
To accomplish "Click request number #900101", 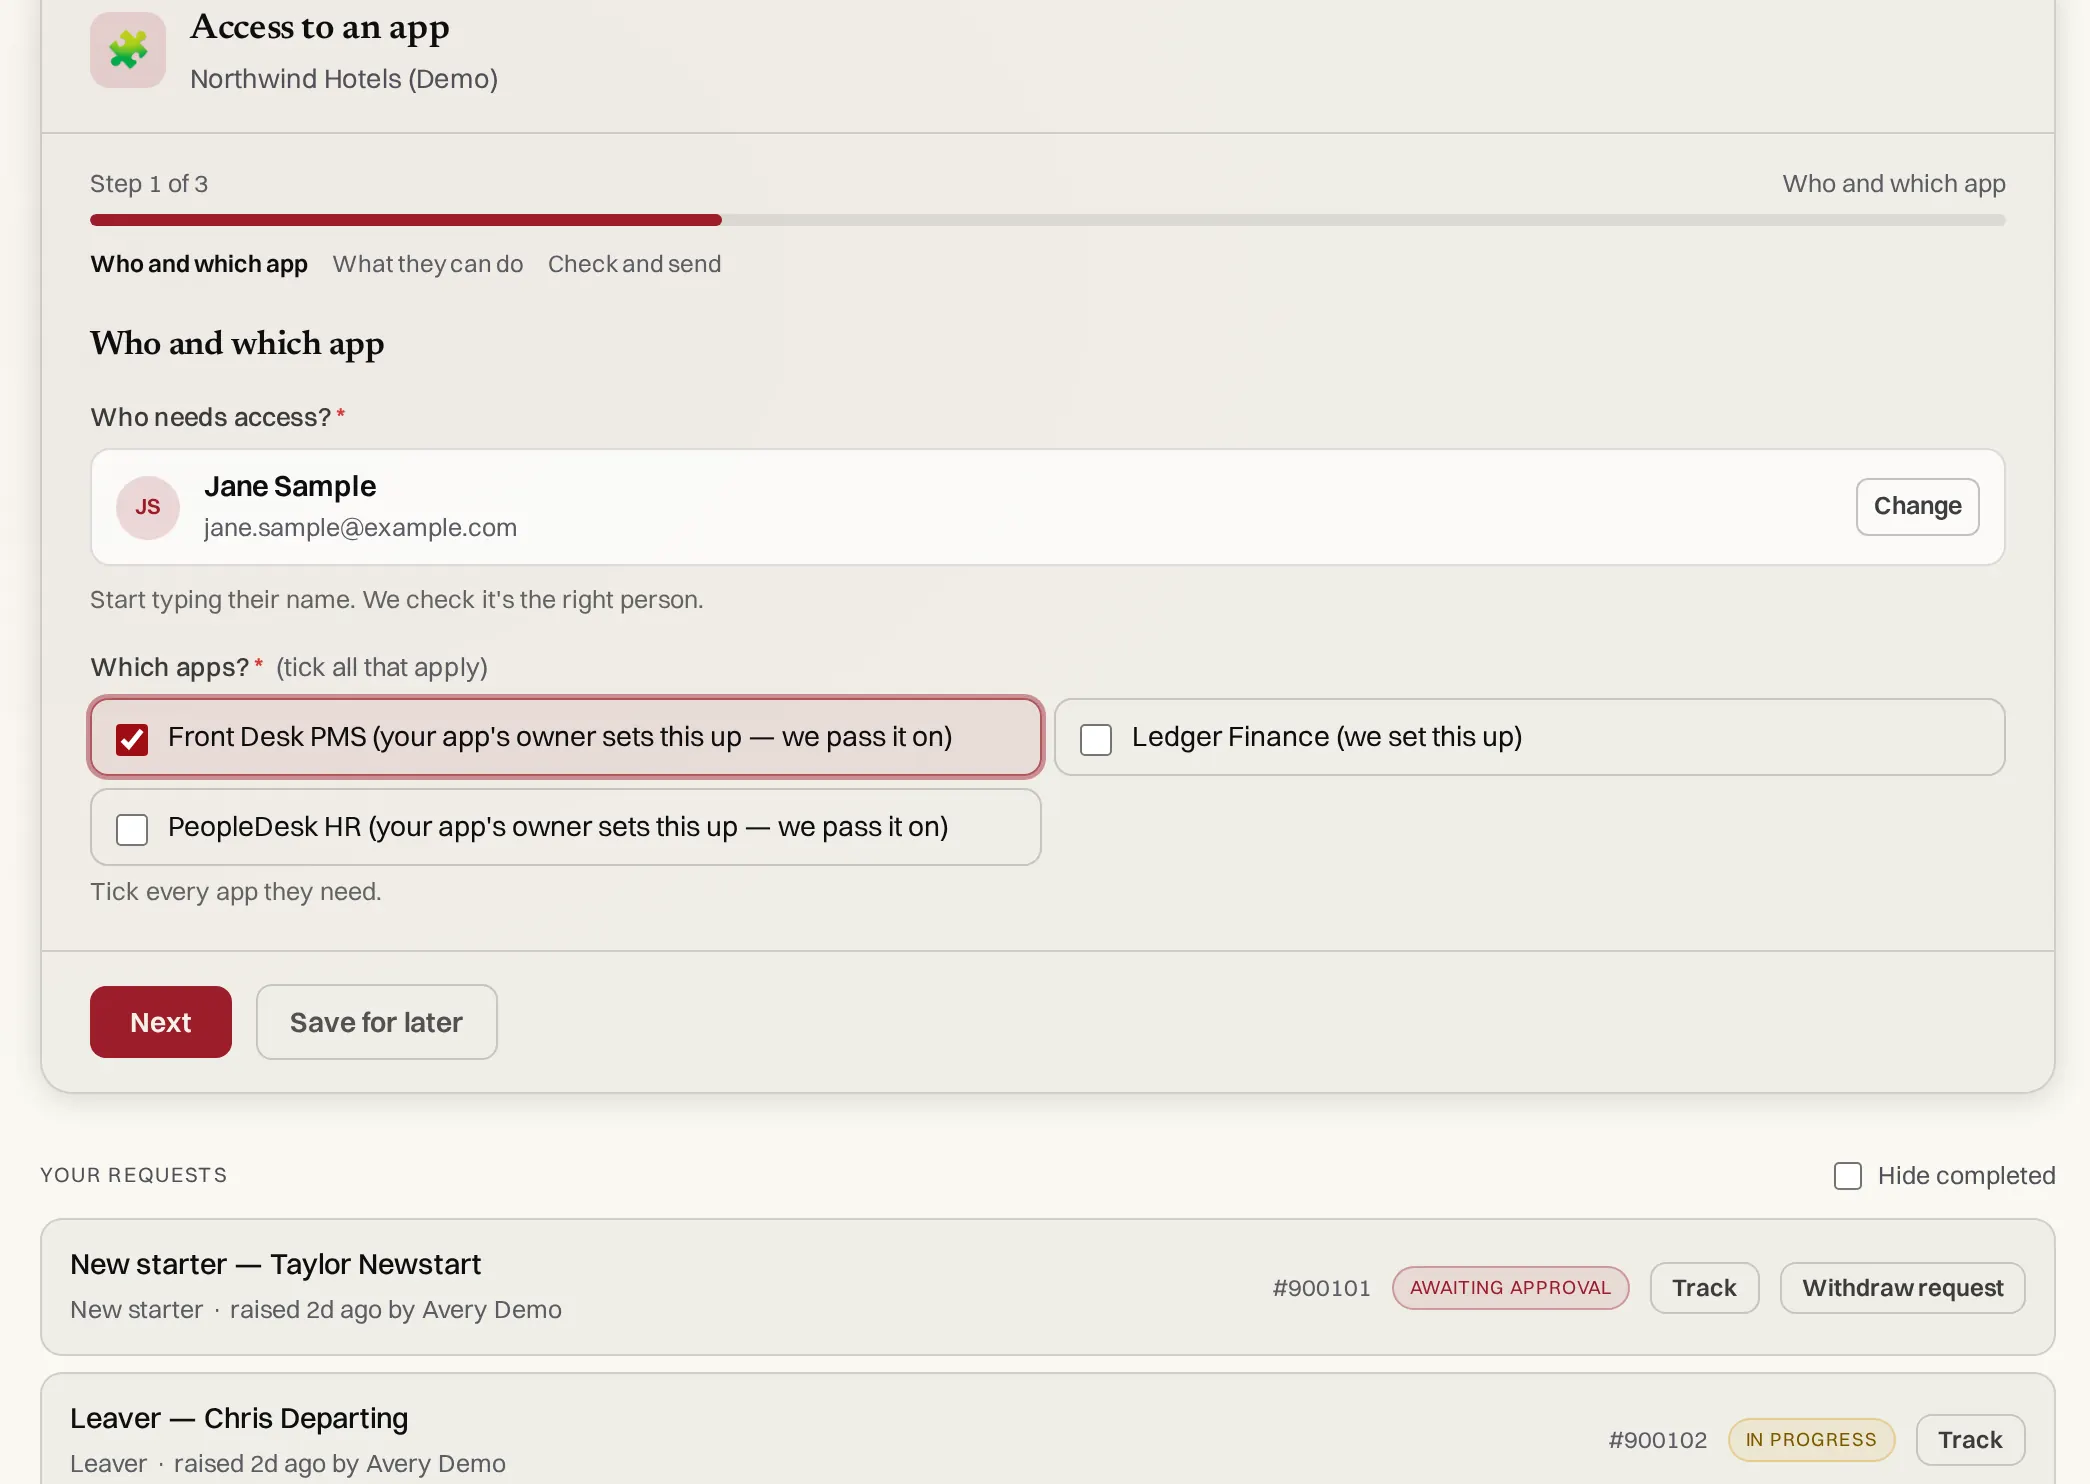I will [x=1321, y=1288].
